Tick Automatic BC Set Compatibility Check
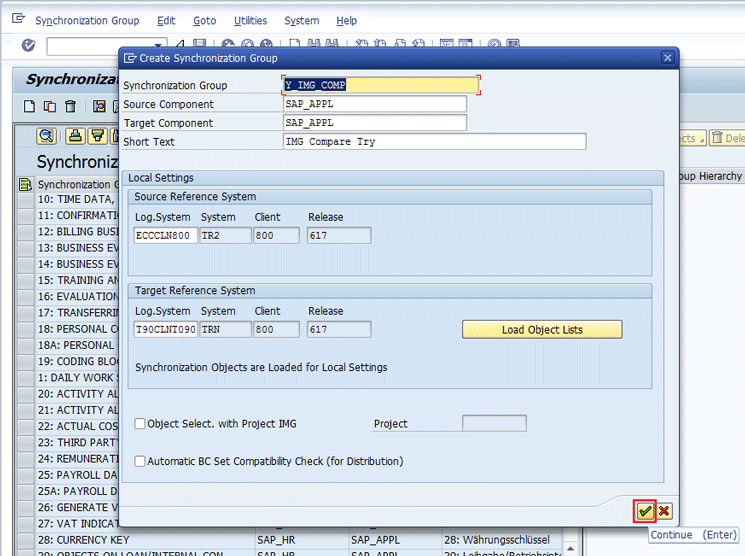 click(x=140, y=462)
